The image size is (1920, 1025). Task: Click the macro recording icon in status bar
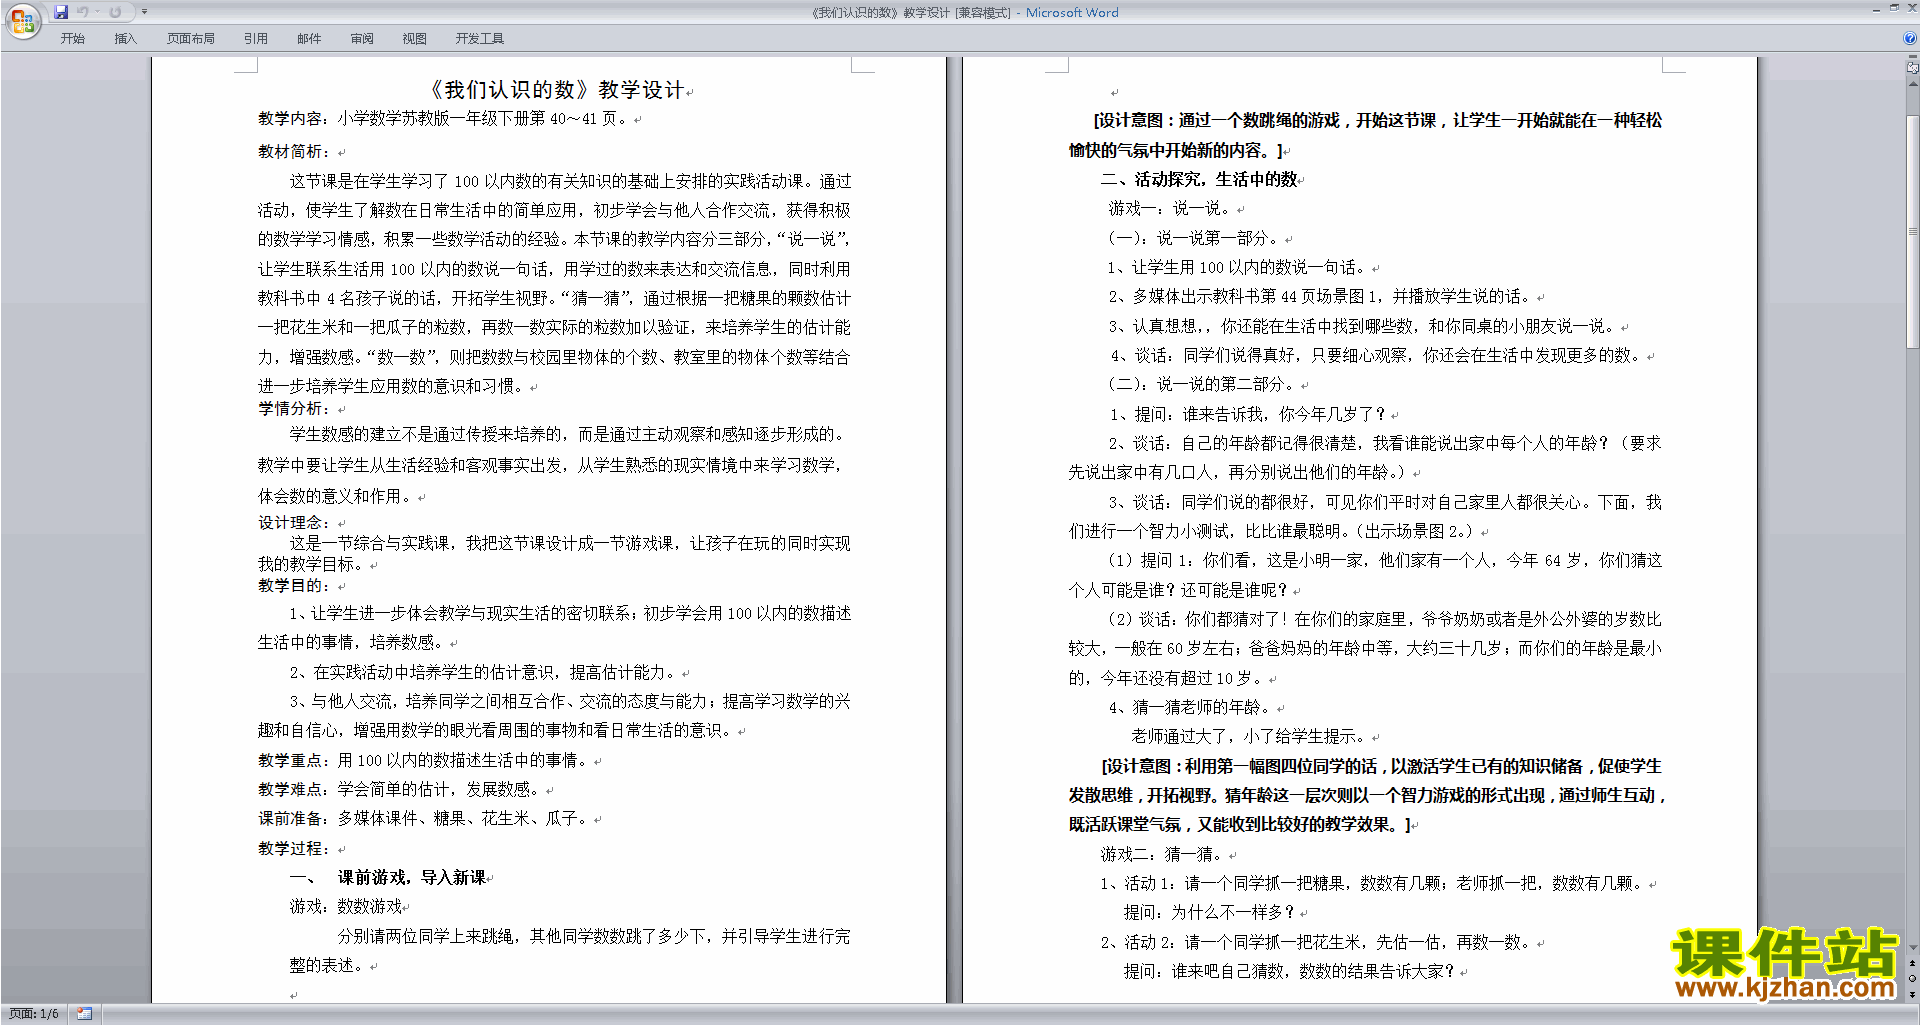click(85, 1014)
